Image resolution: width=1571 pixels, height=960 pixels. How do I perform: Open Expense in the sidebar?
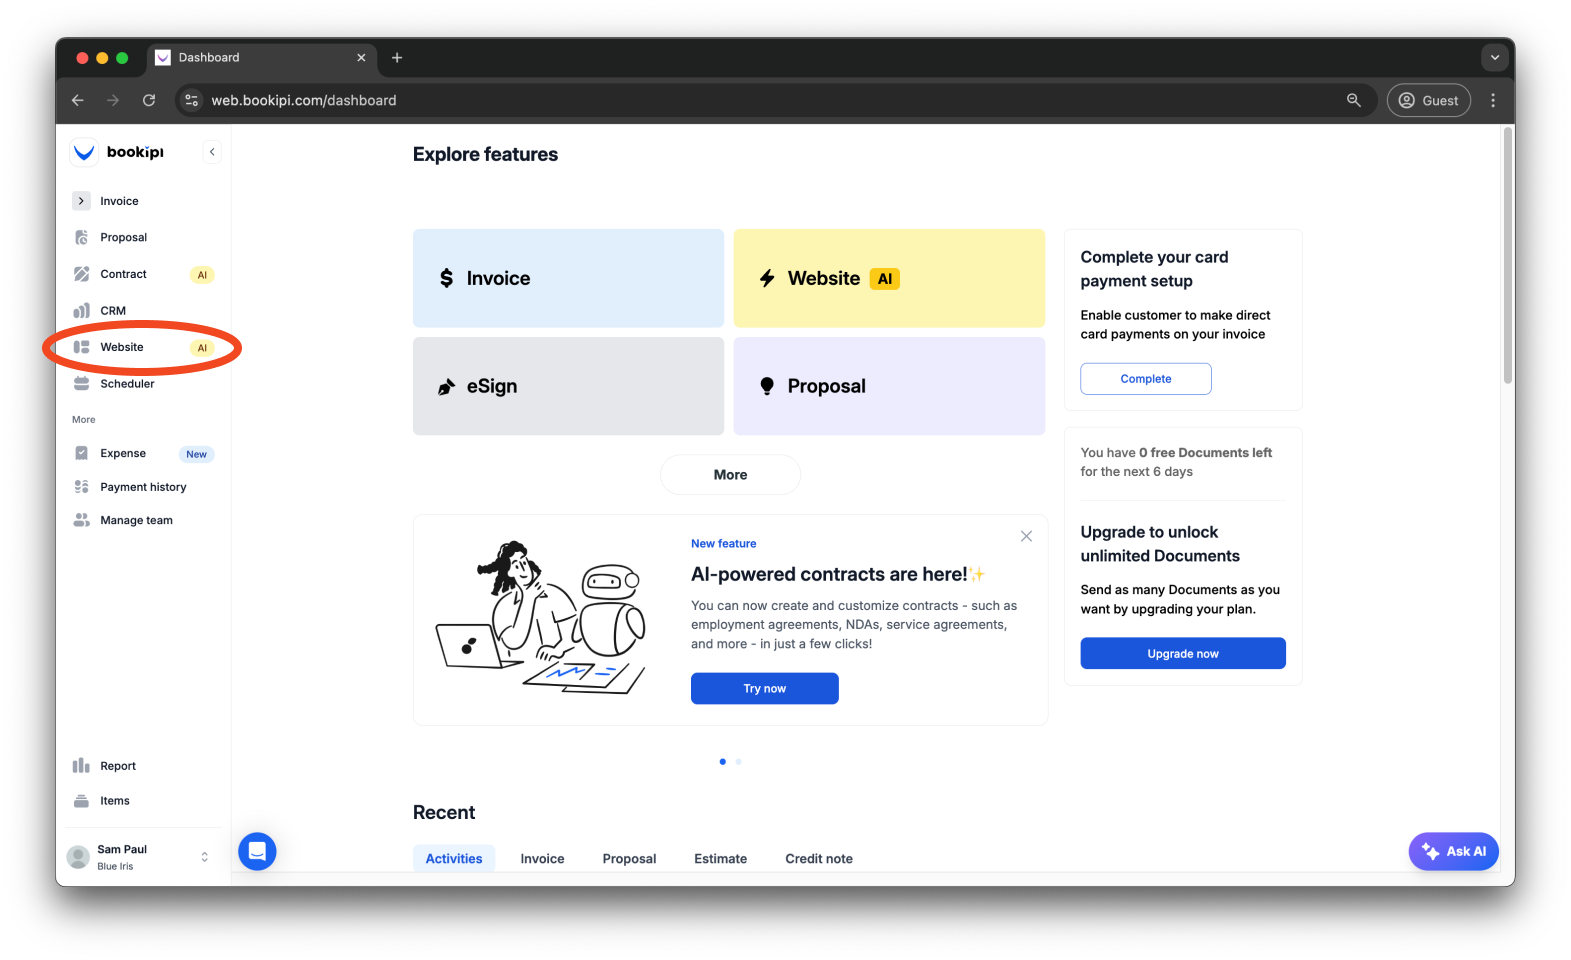coord(143,454)
